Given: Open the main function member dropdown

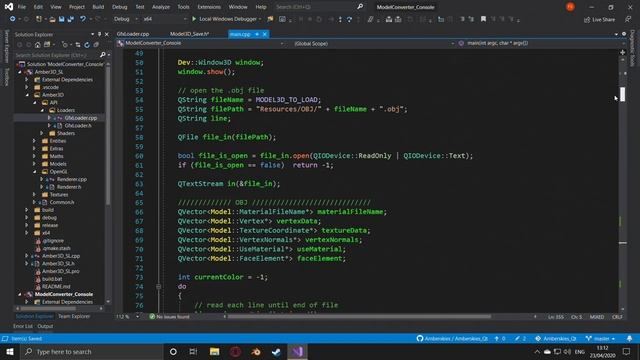Looking at the screenshot, I should point(541,43).
